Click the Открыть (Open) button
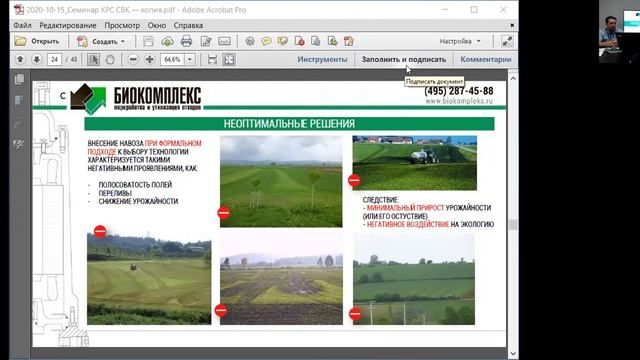Image resolution: width=640 pixels, height=360 pixels. coord(37,41)
